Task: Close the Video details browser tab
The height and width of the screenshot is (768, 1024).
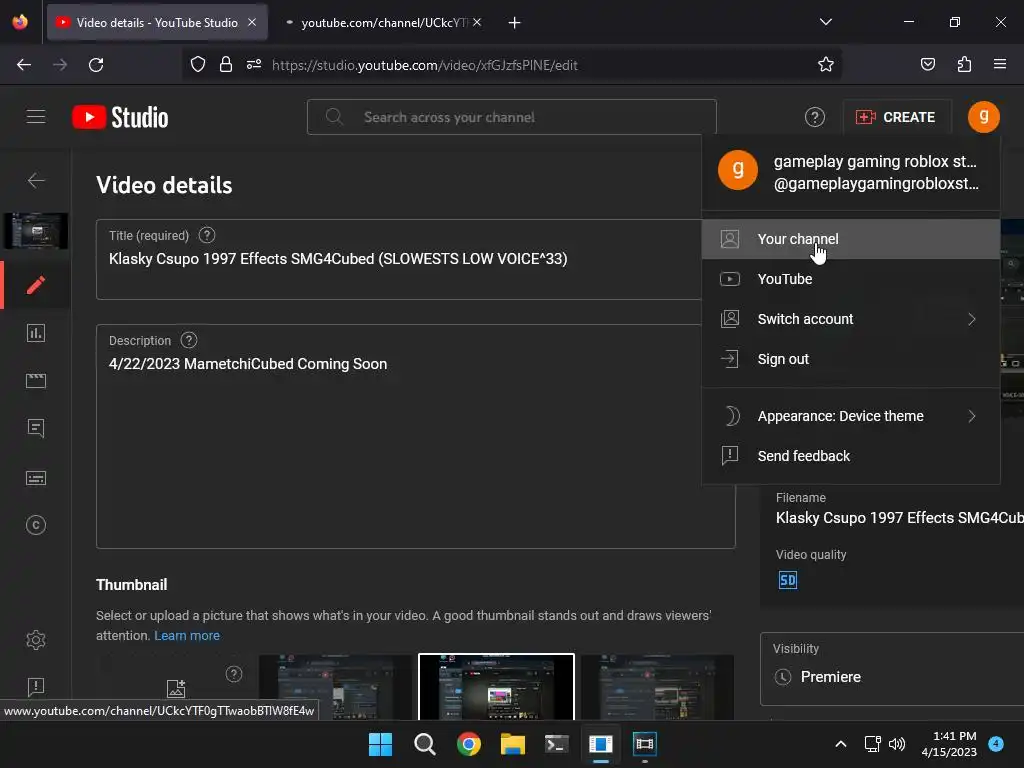Action: click(252, 22)
